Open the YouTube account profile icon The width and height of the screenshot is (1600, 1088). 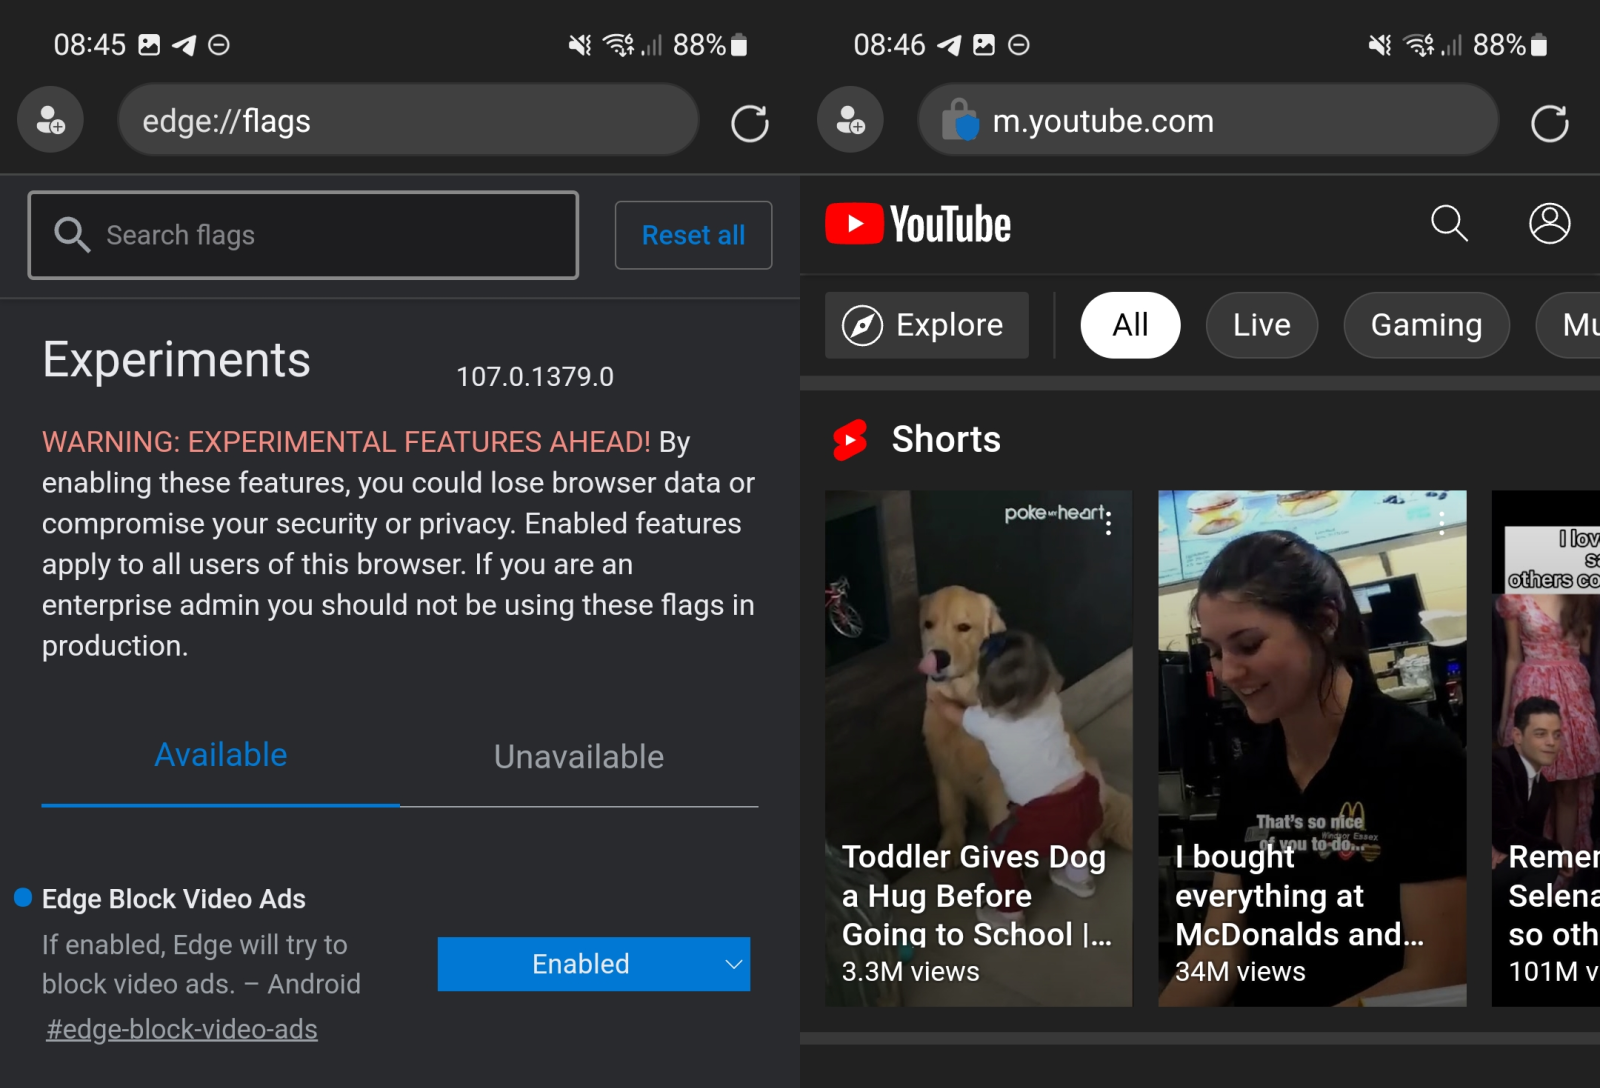click(x=1549, y=224)
